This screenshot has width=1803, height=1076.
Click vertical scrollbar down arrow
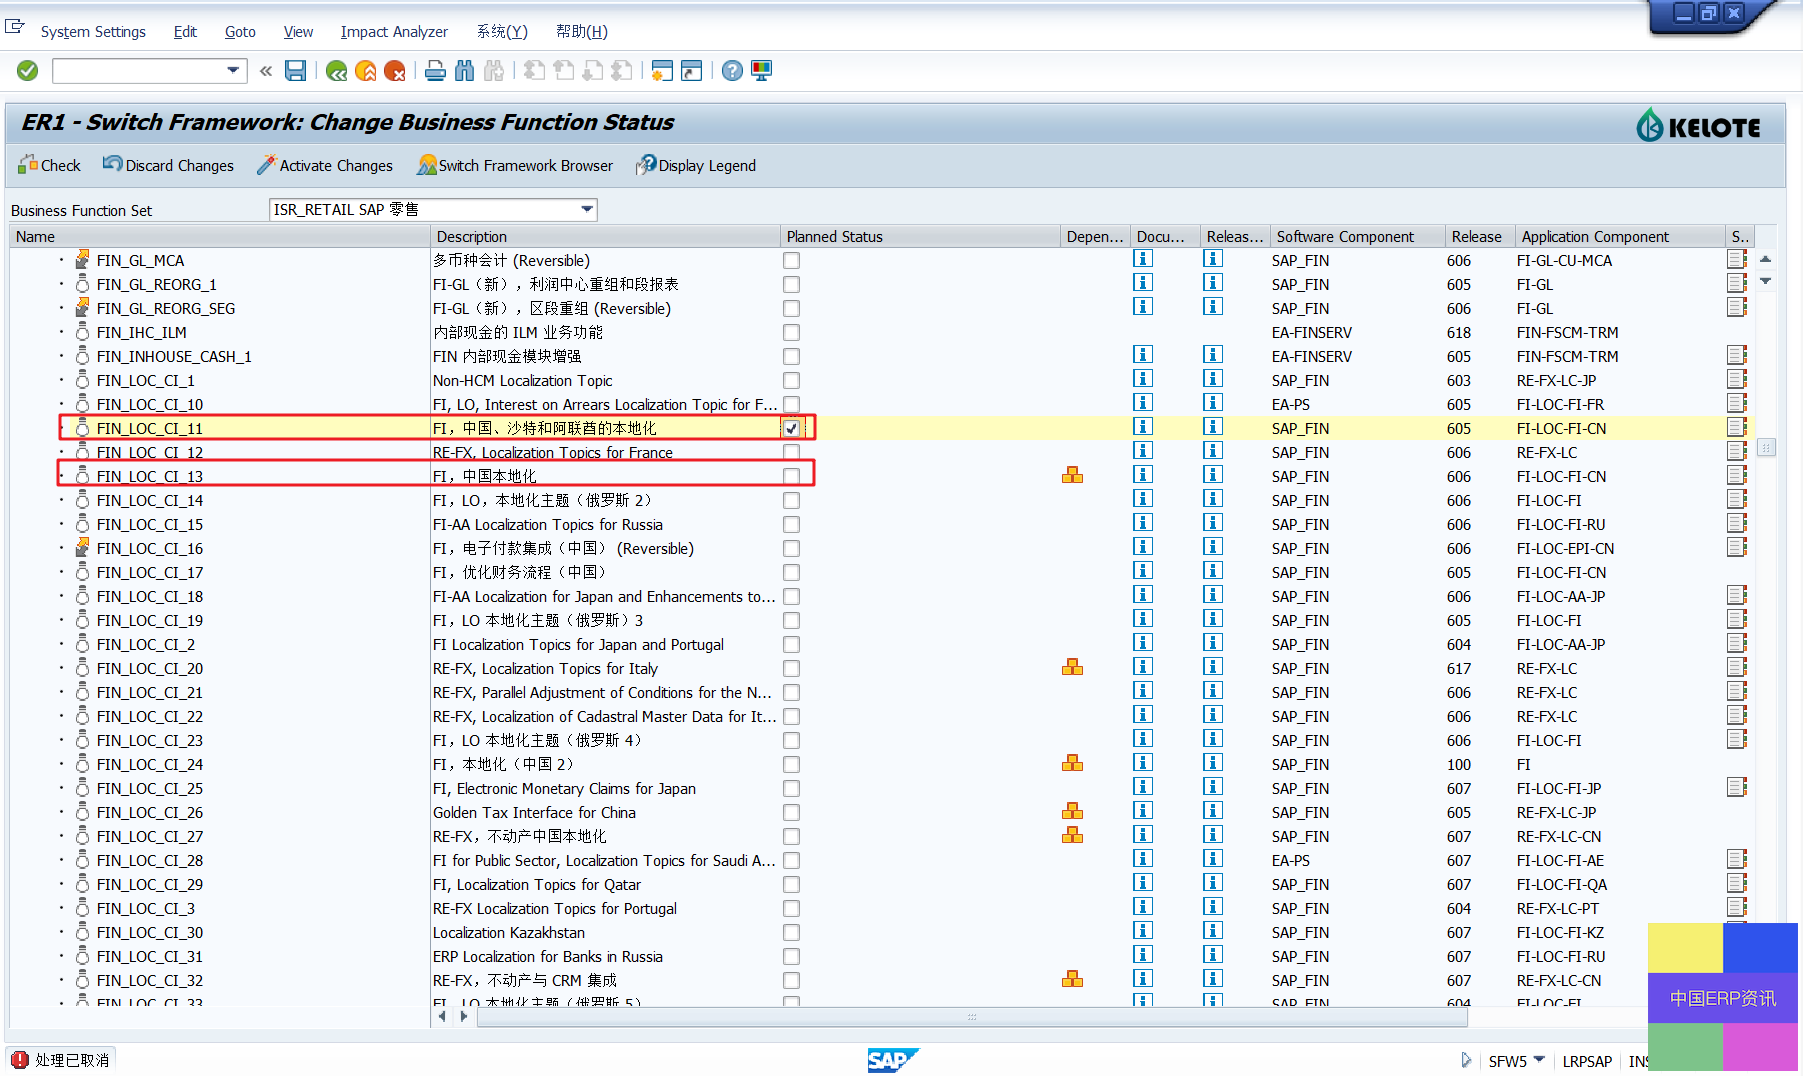[1766, 281]
